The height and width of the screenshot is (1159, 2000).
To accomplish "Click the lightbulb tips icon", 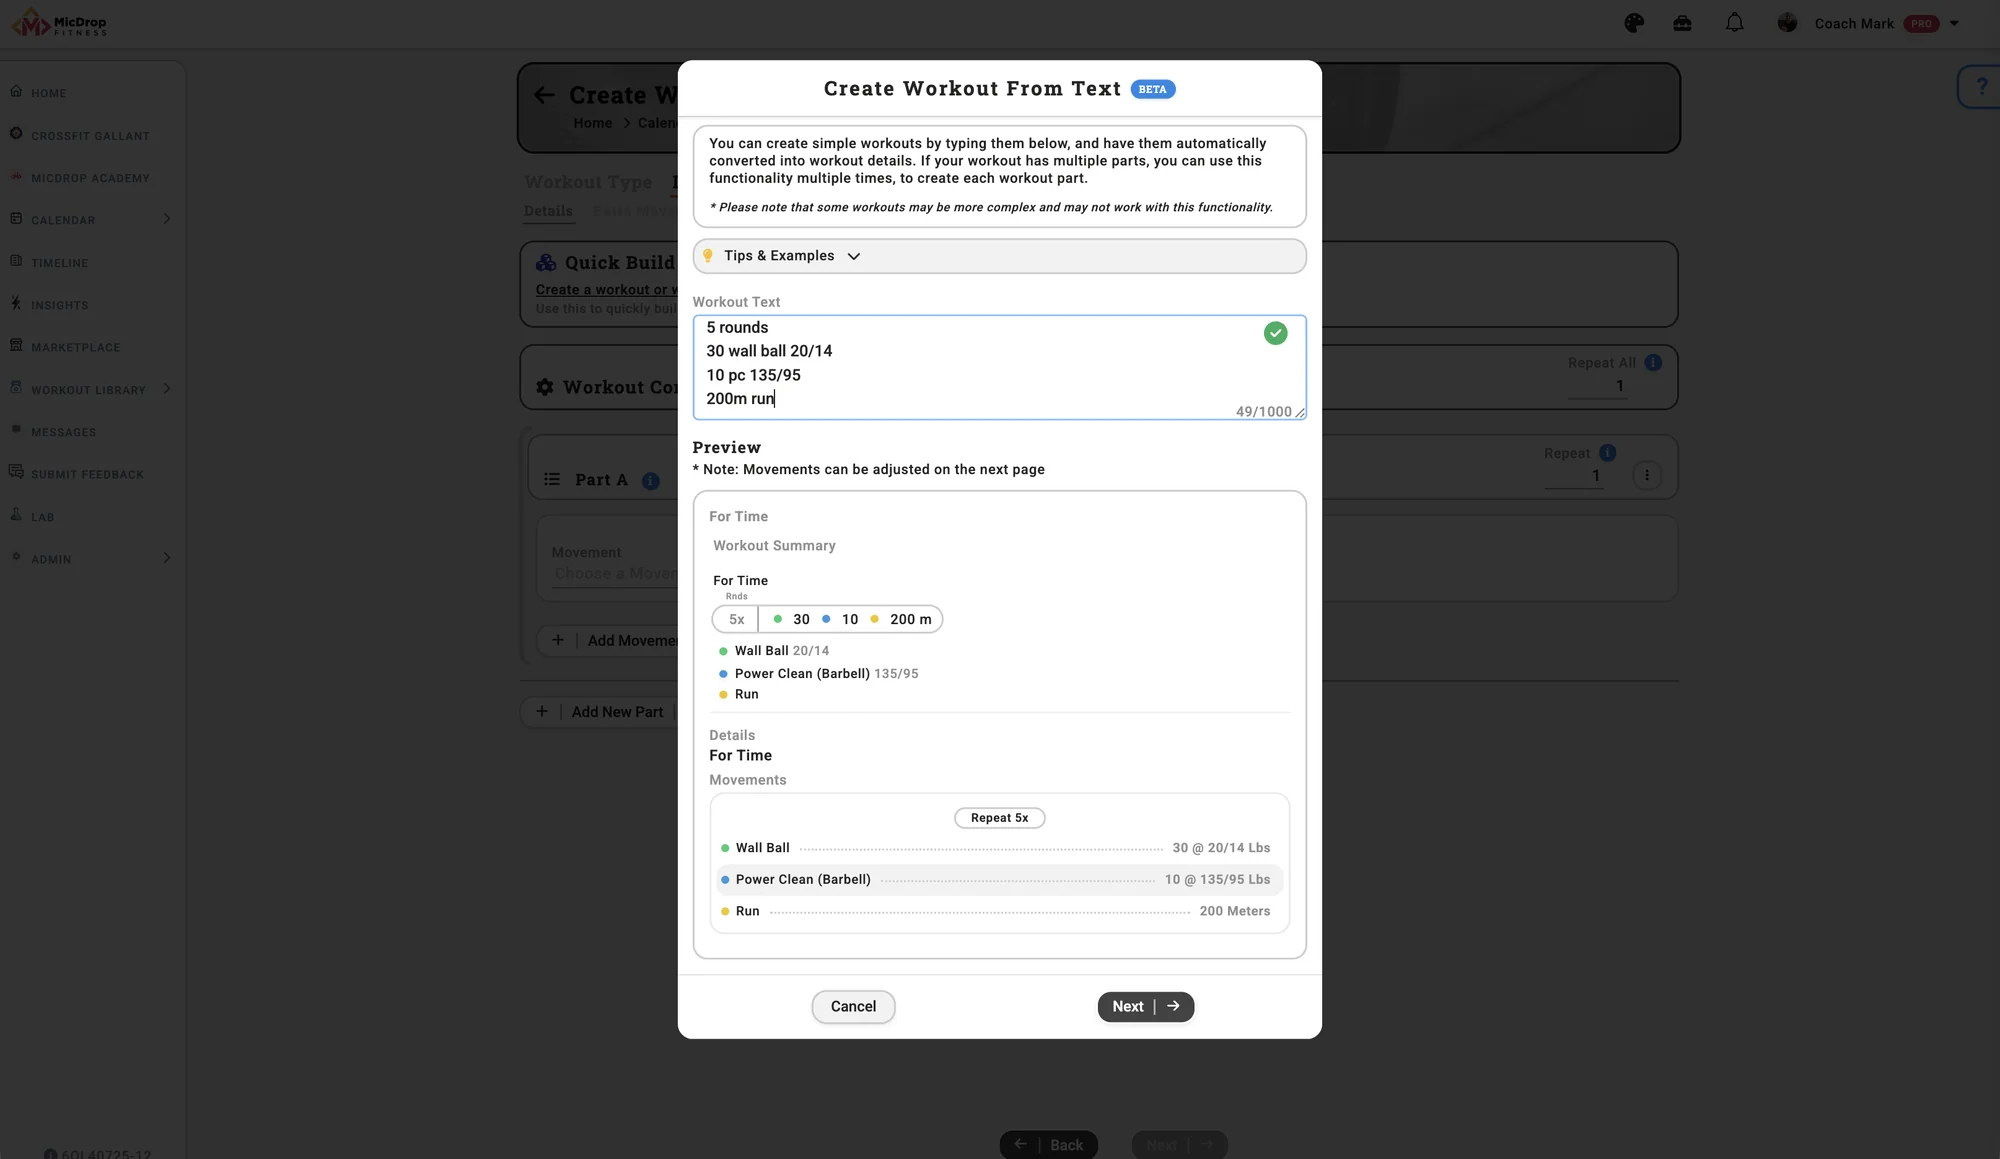I will tap(708, 256).
